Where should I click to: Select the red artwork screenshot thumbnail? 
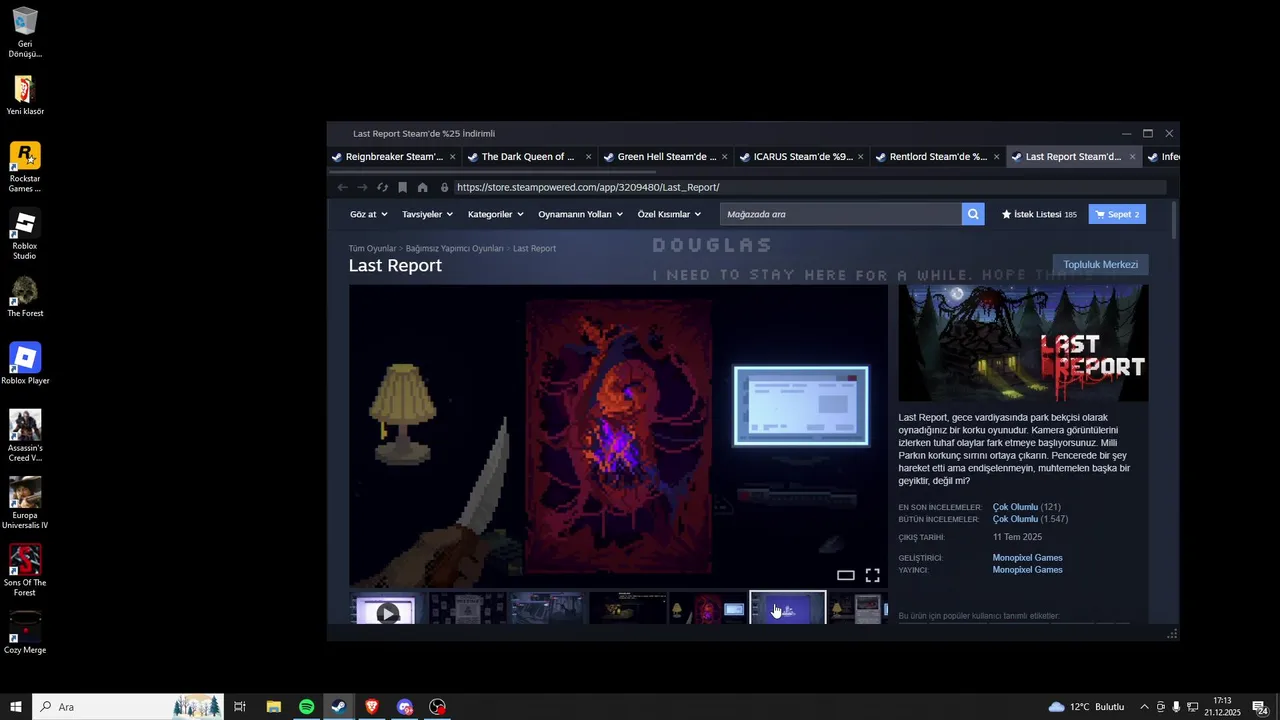tap(708, 608)
